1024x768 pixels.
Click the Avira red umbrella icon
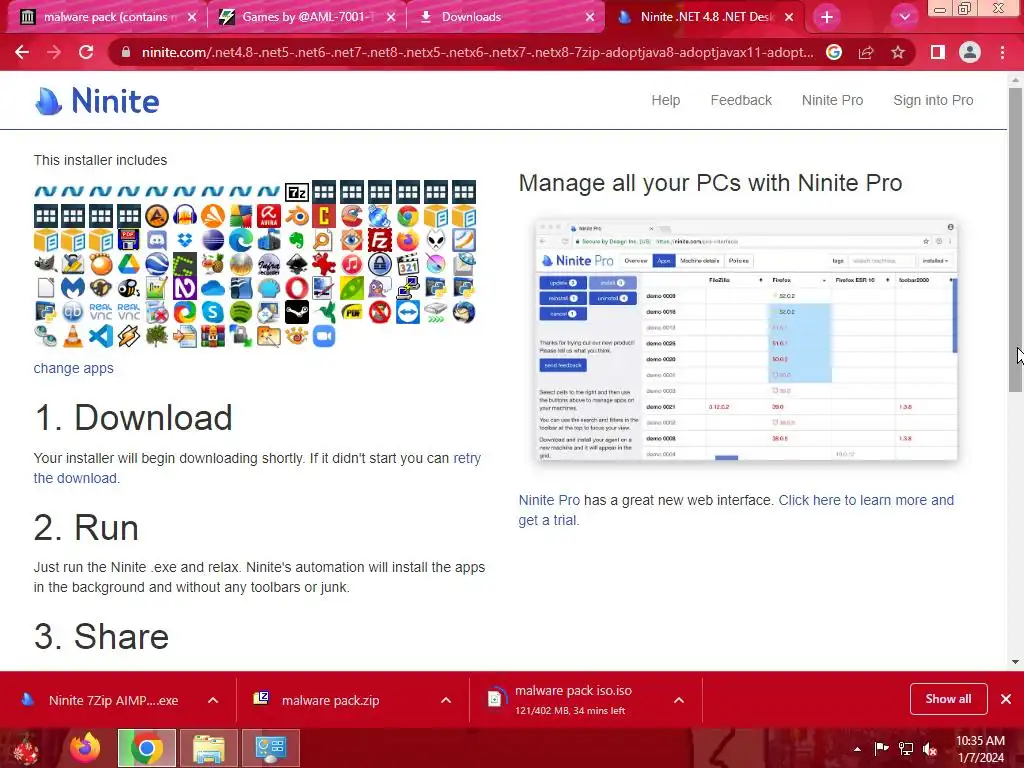[x=269, y=216]
